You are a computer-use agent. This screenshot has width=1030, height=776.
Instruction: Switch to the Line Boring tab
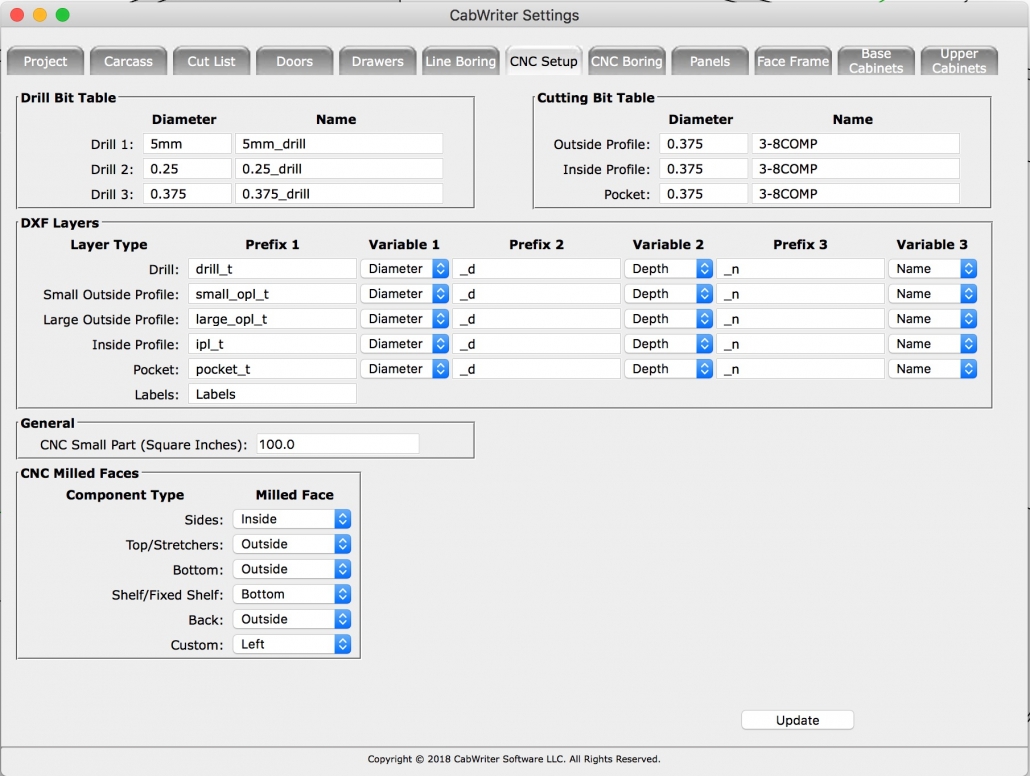pyautogui.click(x=461, y=60)
